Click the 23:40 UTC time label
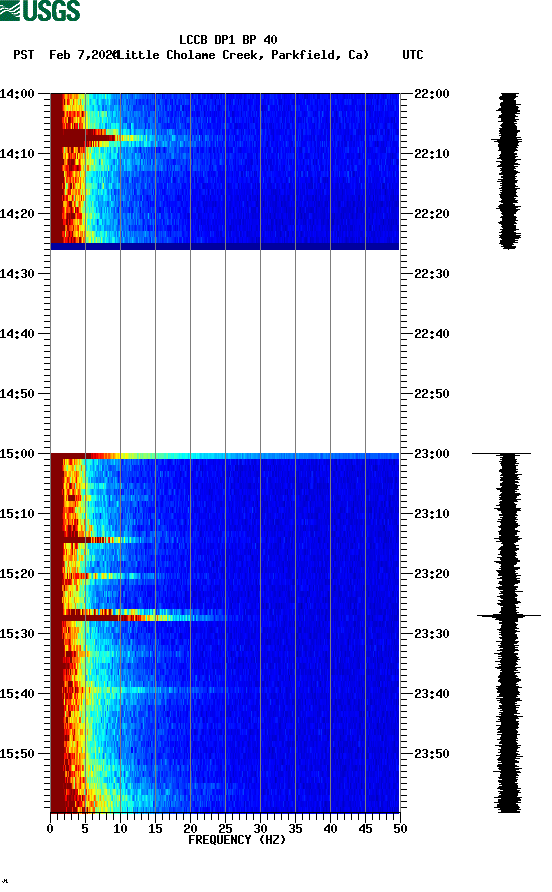 tap(432, 694)
